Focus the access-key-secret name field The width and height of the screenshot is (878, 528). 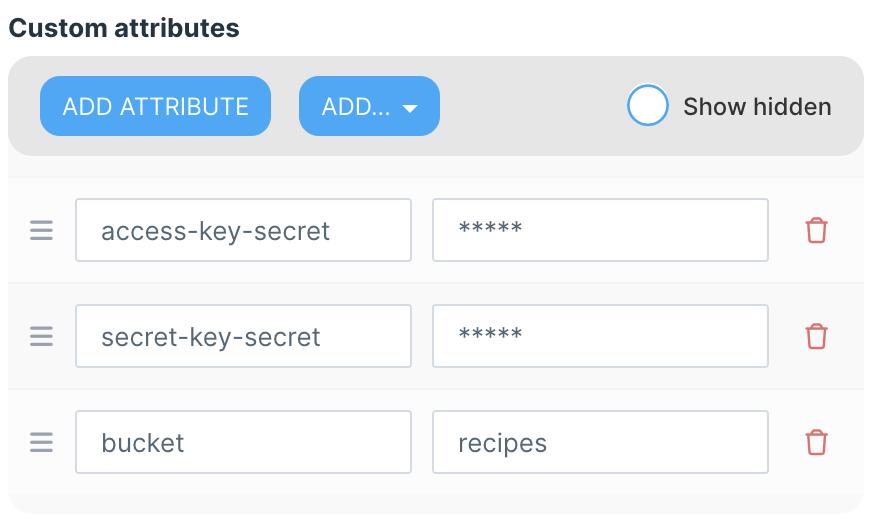pos(243,231)
